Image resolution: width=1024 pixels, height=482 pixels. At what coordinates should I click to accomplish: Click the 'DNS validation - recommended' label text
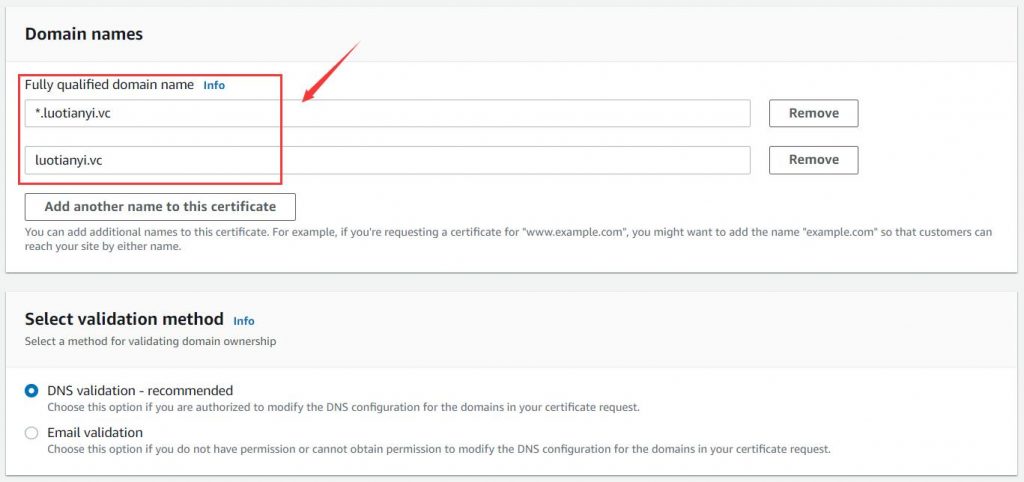tap(140, 391)
